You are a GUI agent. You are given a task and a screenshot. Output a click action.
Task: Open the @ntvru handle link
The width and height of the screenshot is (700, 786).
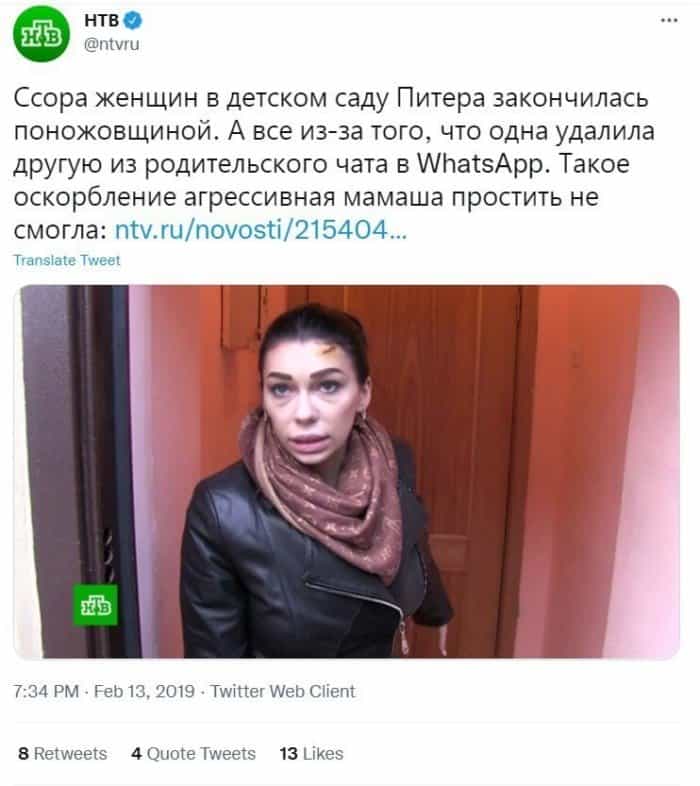click(x=111, y=44)
